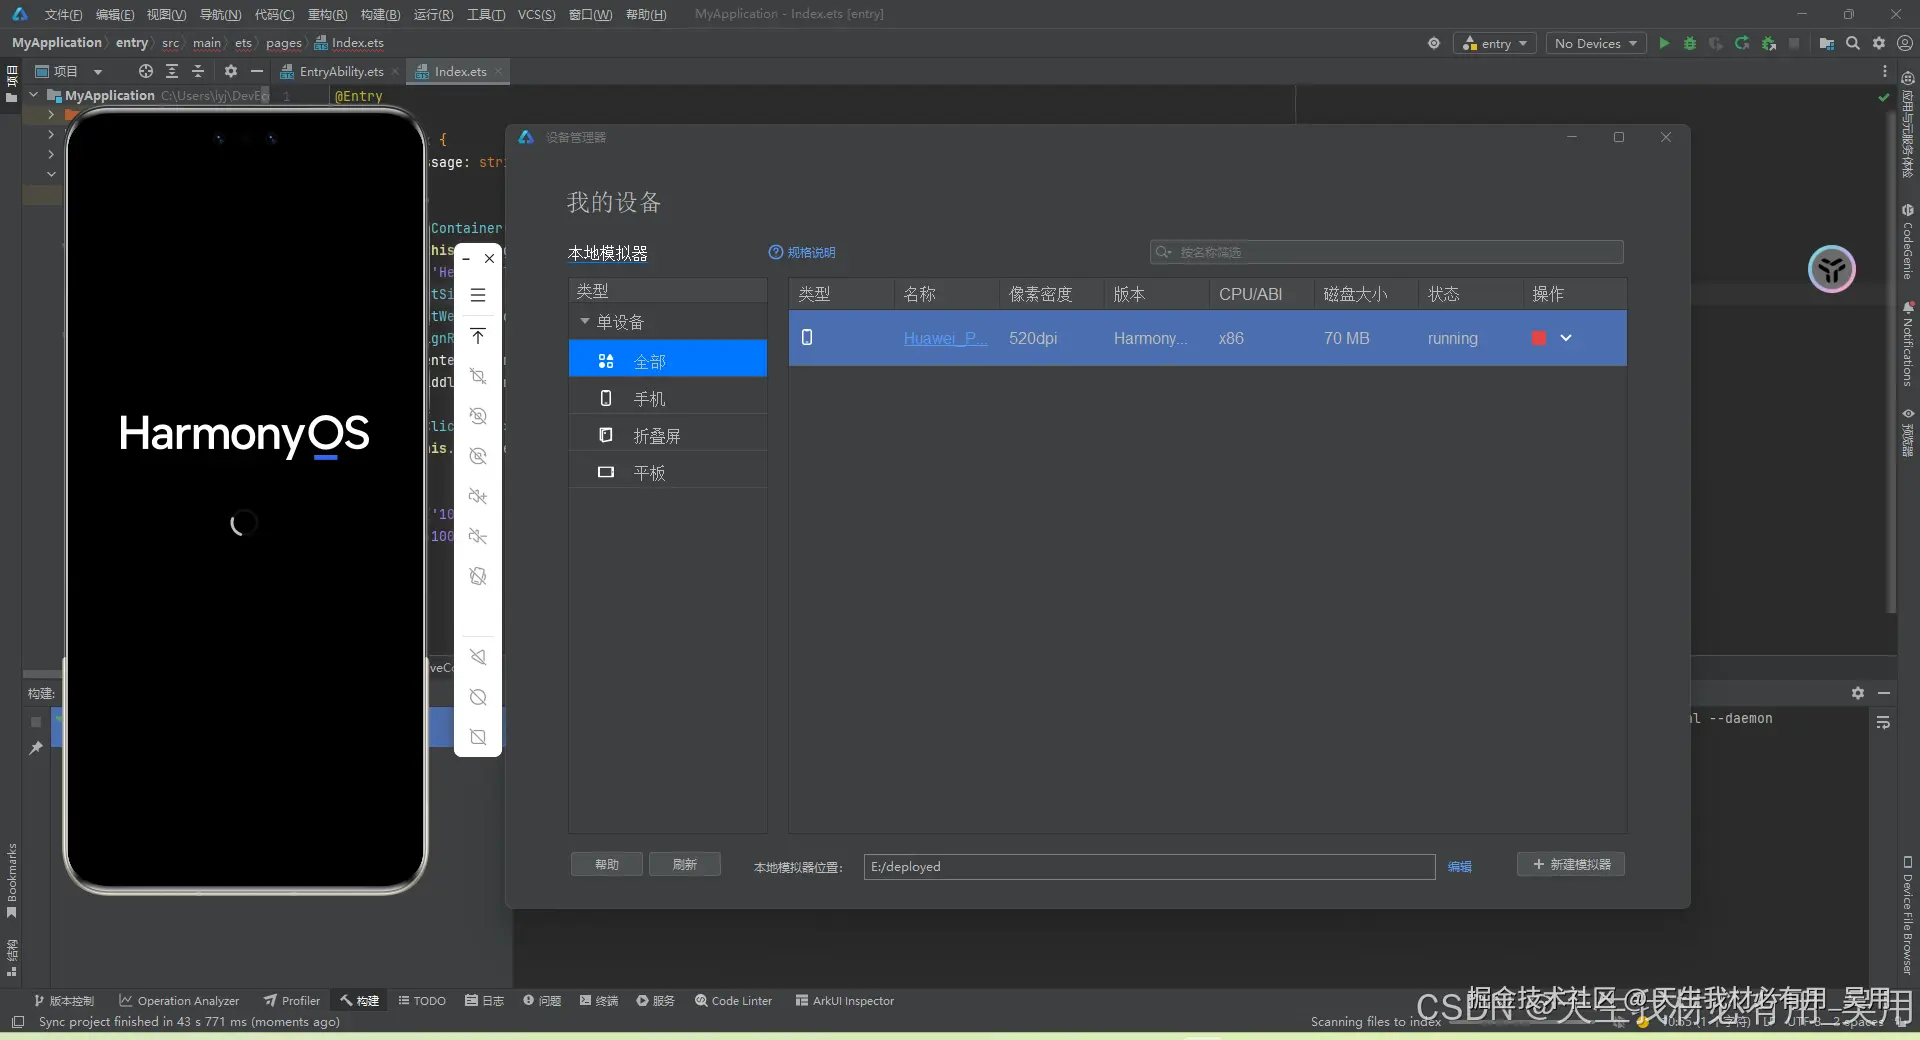Click the target icon left of the entry selector
1920x1040 pixels.
pos(1434,43)
